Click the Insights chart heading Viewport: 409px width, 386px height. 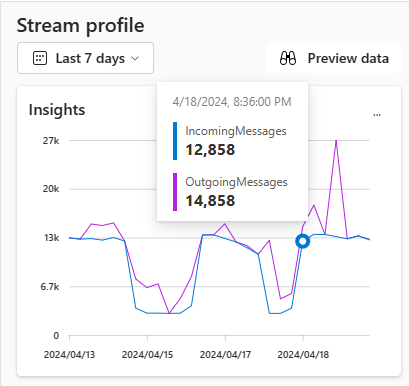[x=57, y=110]
